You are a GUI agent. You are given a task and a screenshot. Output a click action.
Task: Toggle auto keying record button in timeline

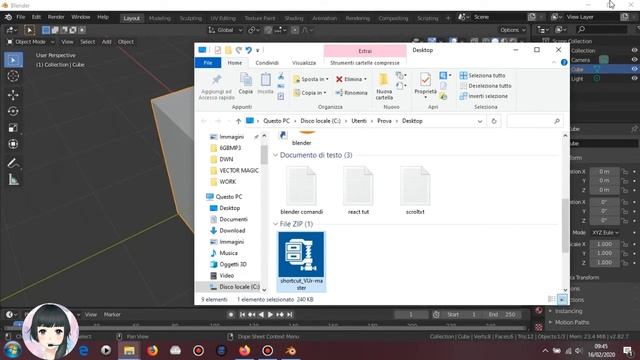pos(231,315)
